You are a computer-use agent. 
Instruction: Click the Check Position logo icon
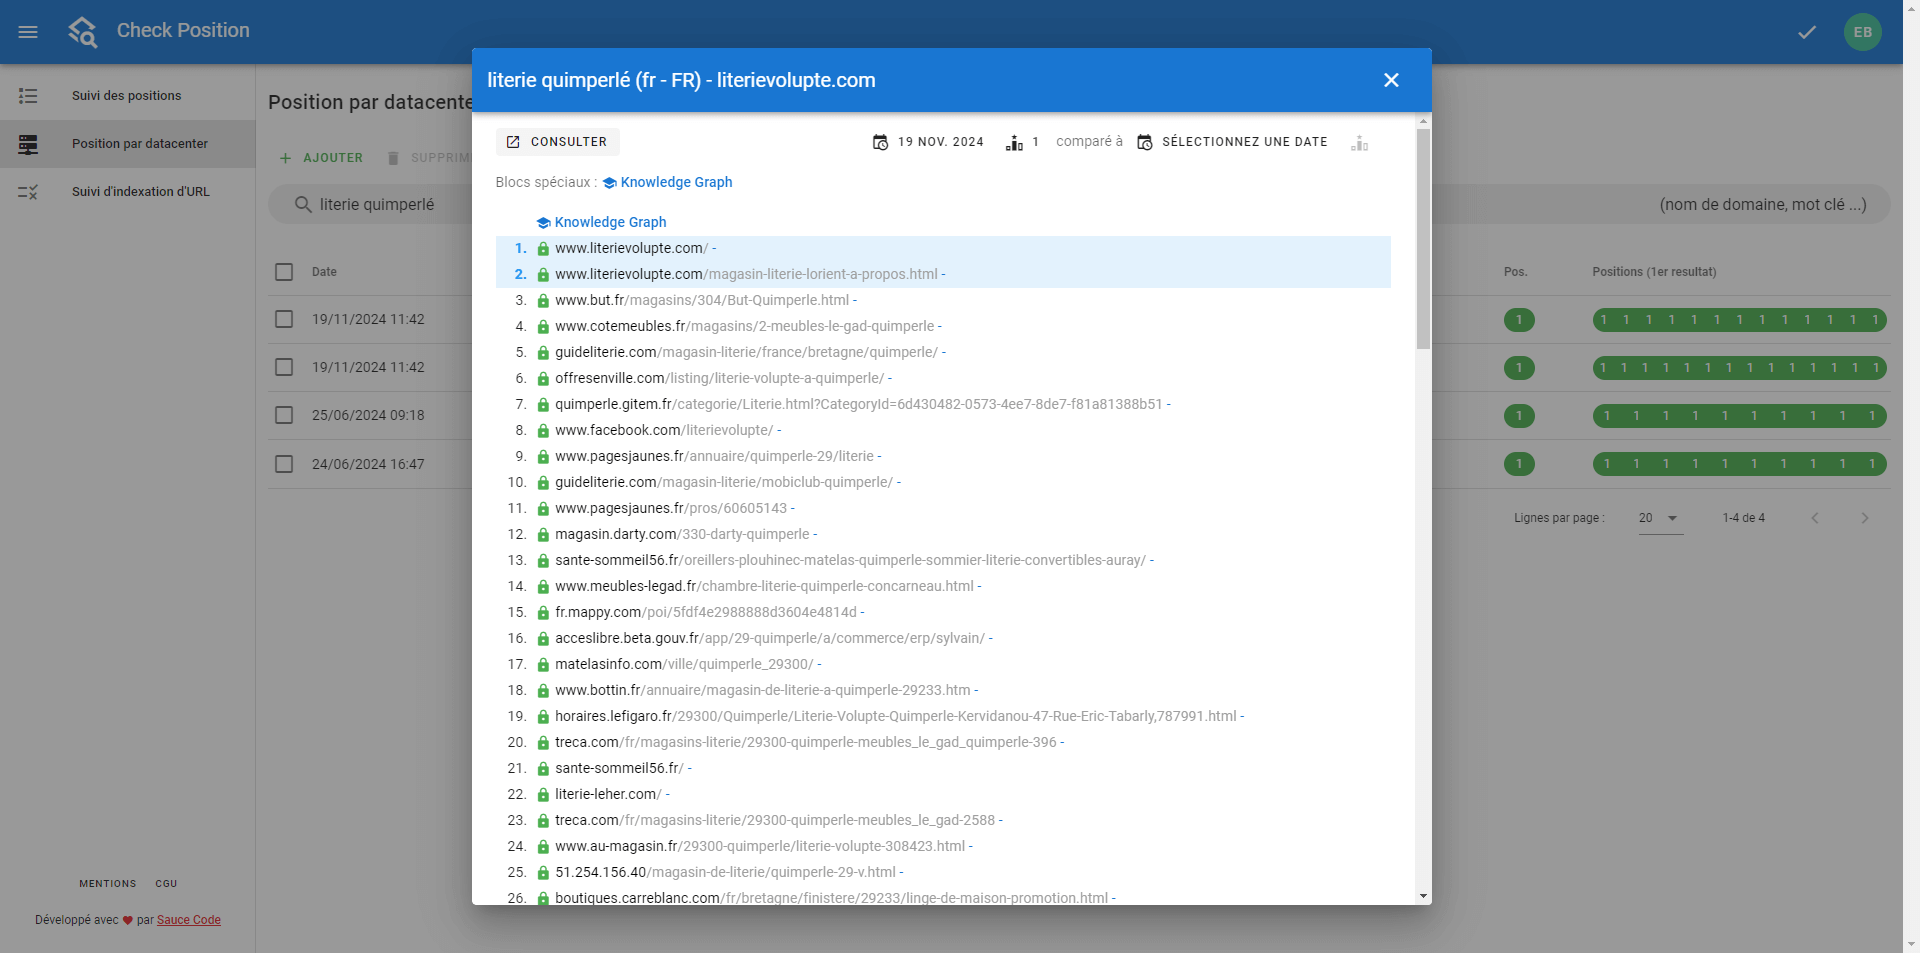coord(83,31)
